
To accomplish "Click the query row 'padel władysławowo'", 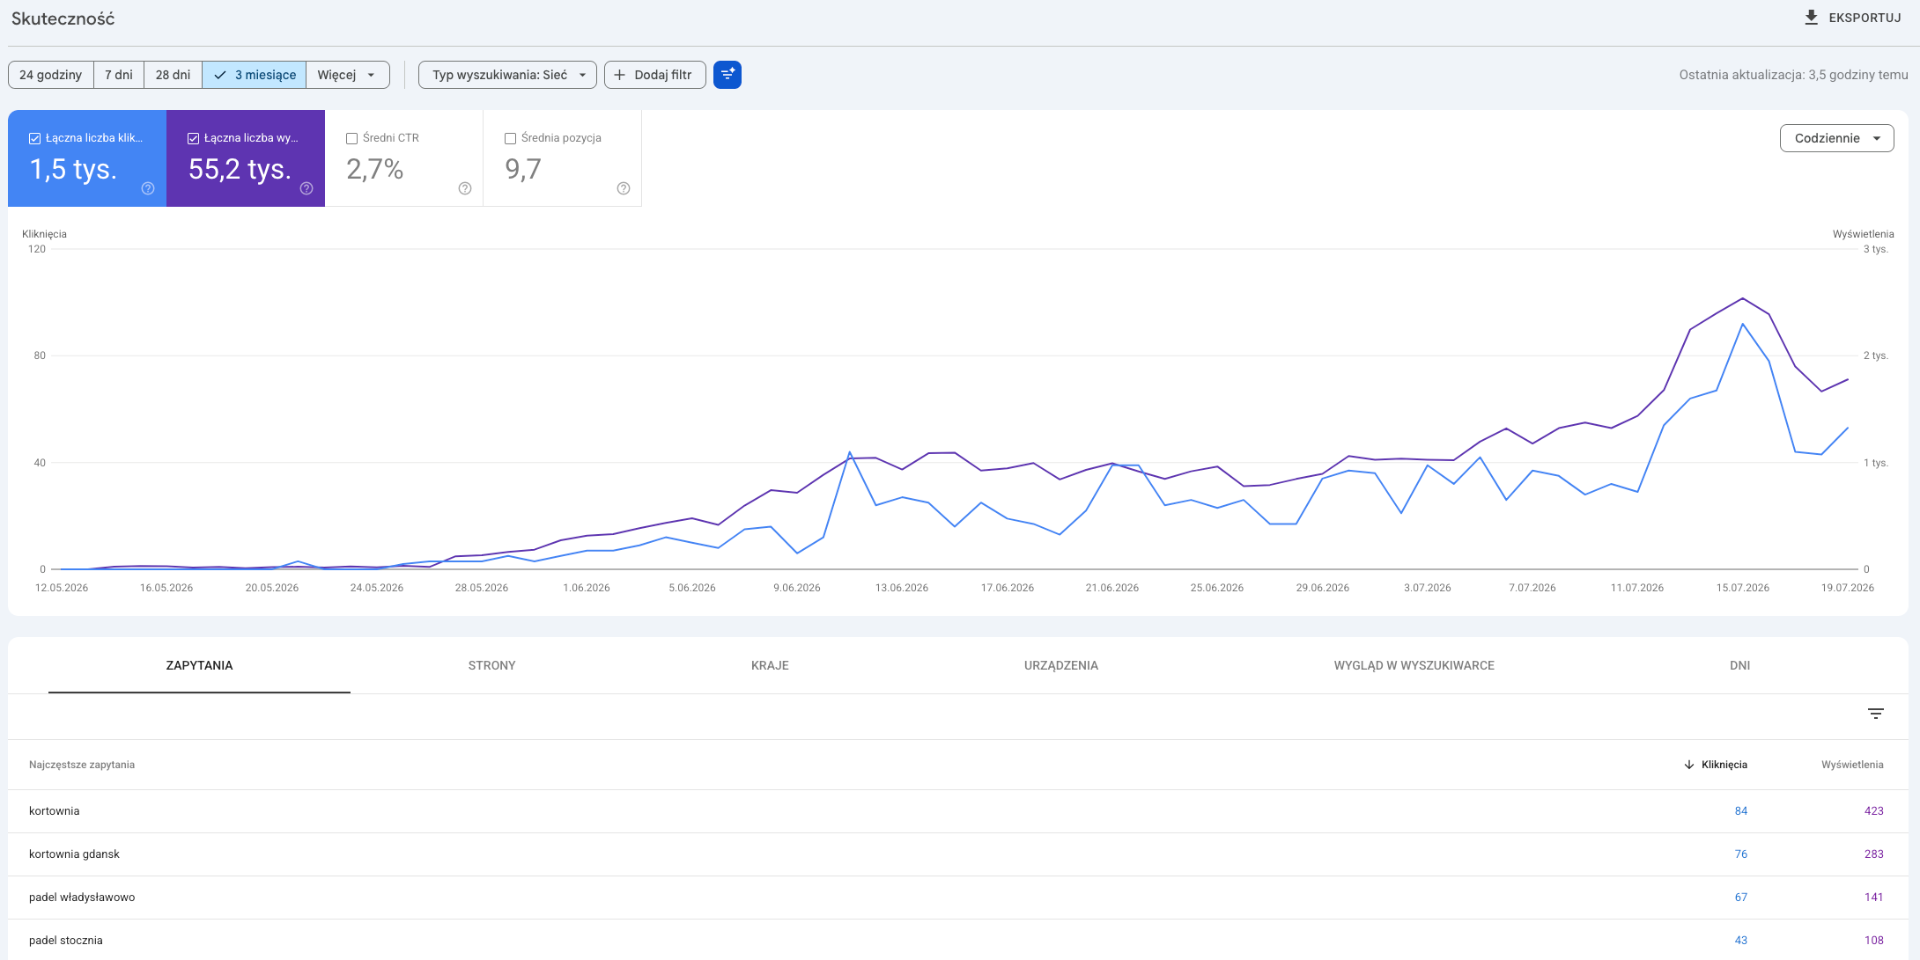I will [x=958, y=897].
